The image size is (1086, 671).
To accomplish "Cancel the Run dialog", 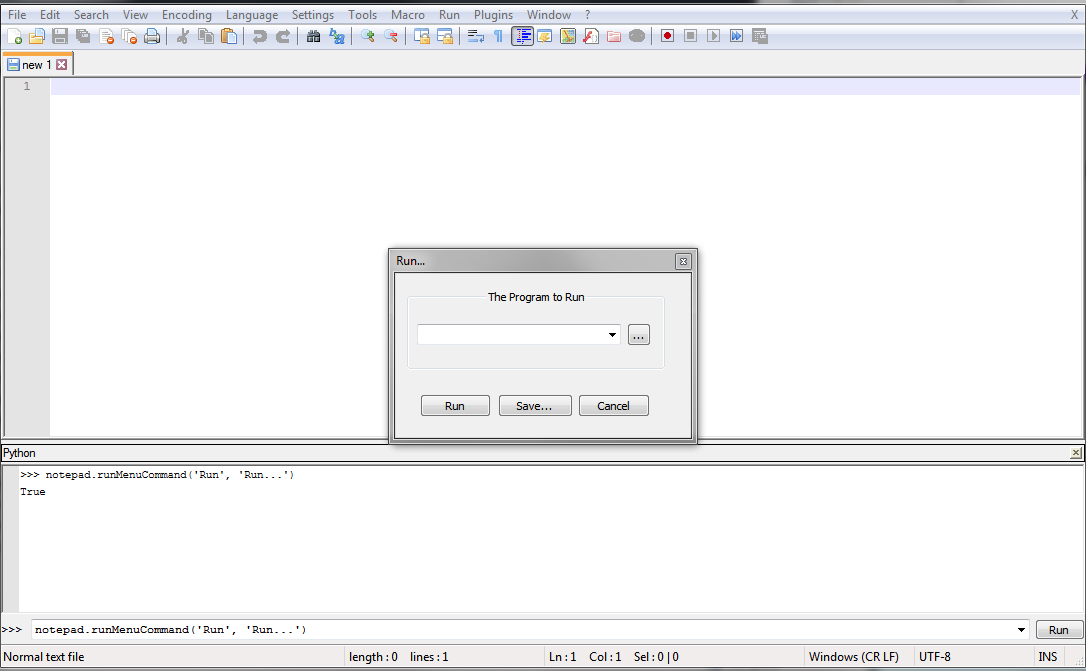I will 614,406.
